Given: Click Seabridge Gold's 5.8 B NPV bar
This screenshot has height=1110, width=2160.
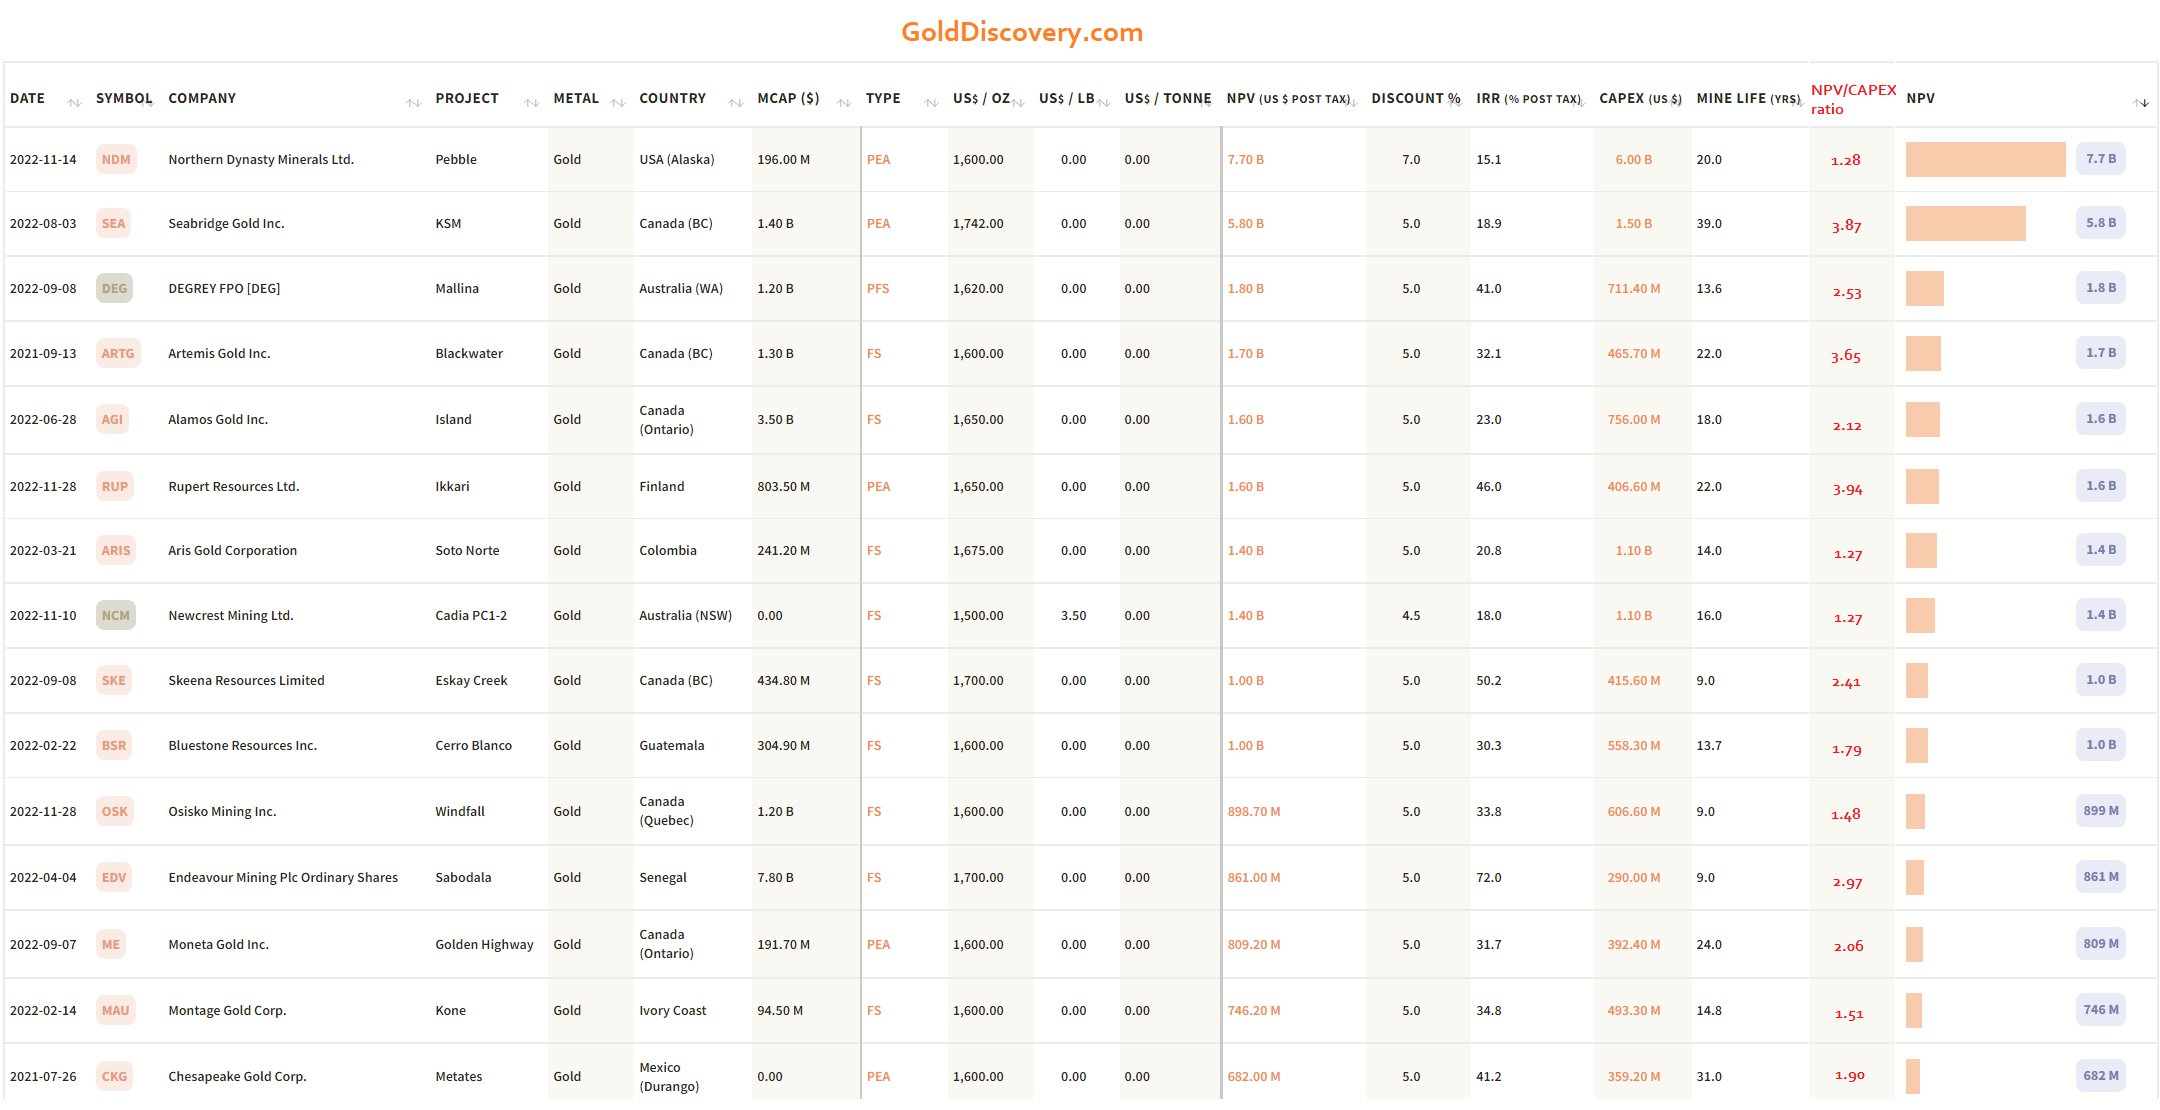Looking at the screenshot, I should point(1965,224).
